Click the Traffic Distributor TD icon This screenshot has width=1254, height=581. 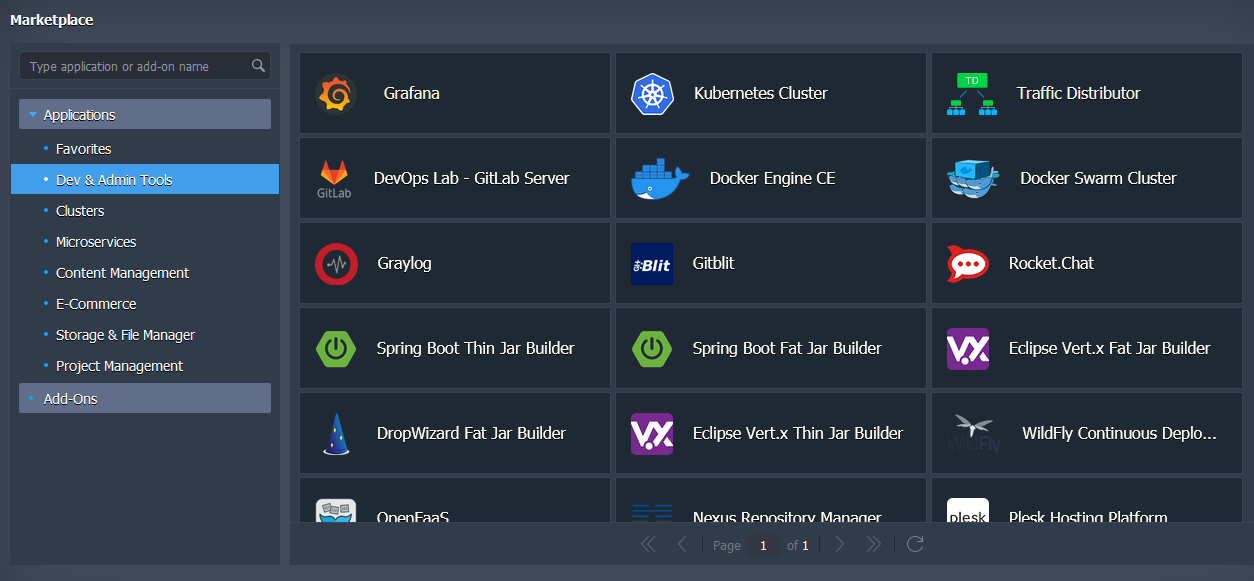point(971,94)
